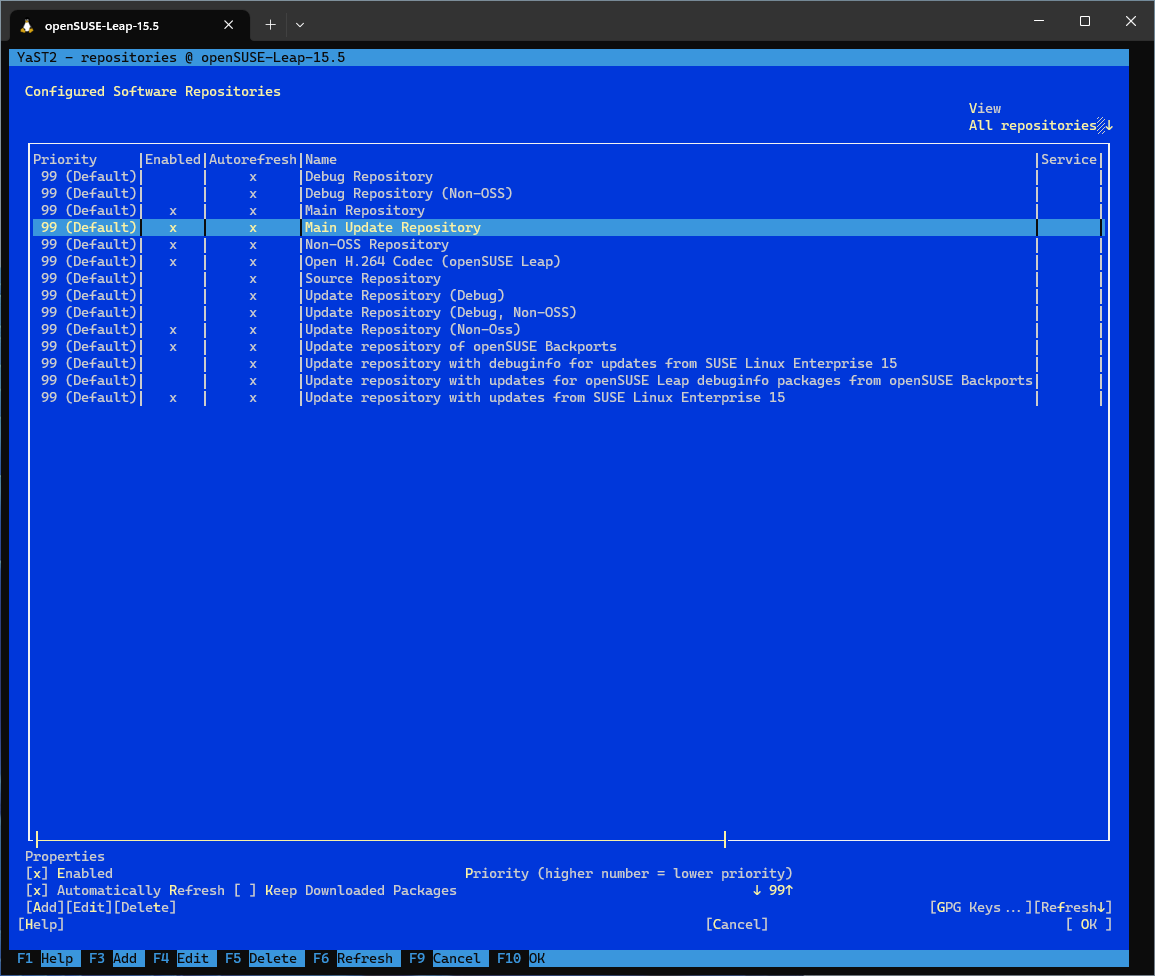Image resolution: width=1155 pixels, height=976 pixels.
Task: Adjust the Priority 99 spin field
Action: tap(773, 891)
